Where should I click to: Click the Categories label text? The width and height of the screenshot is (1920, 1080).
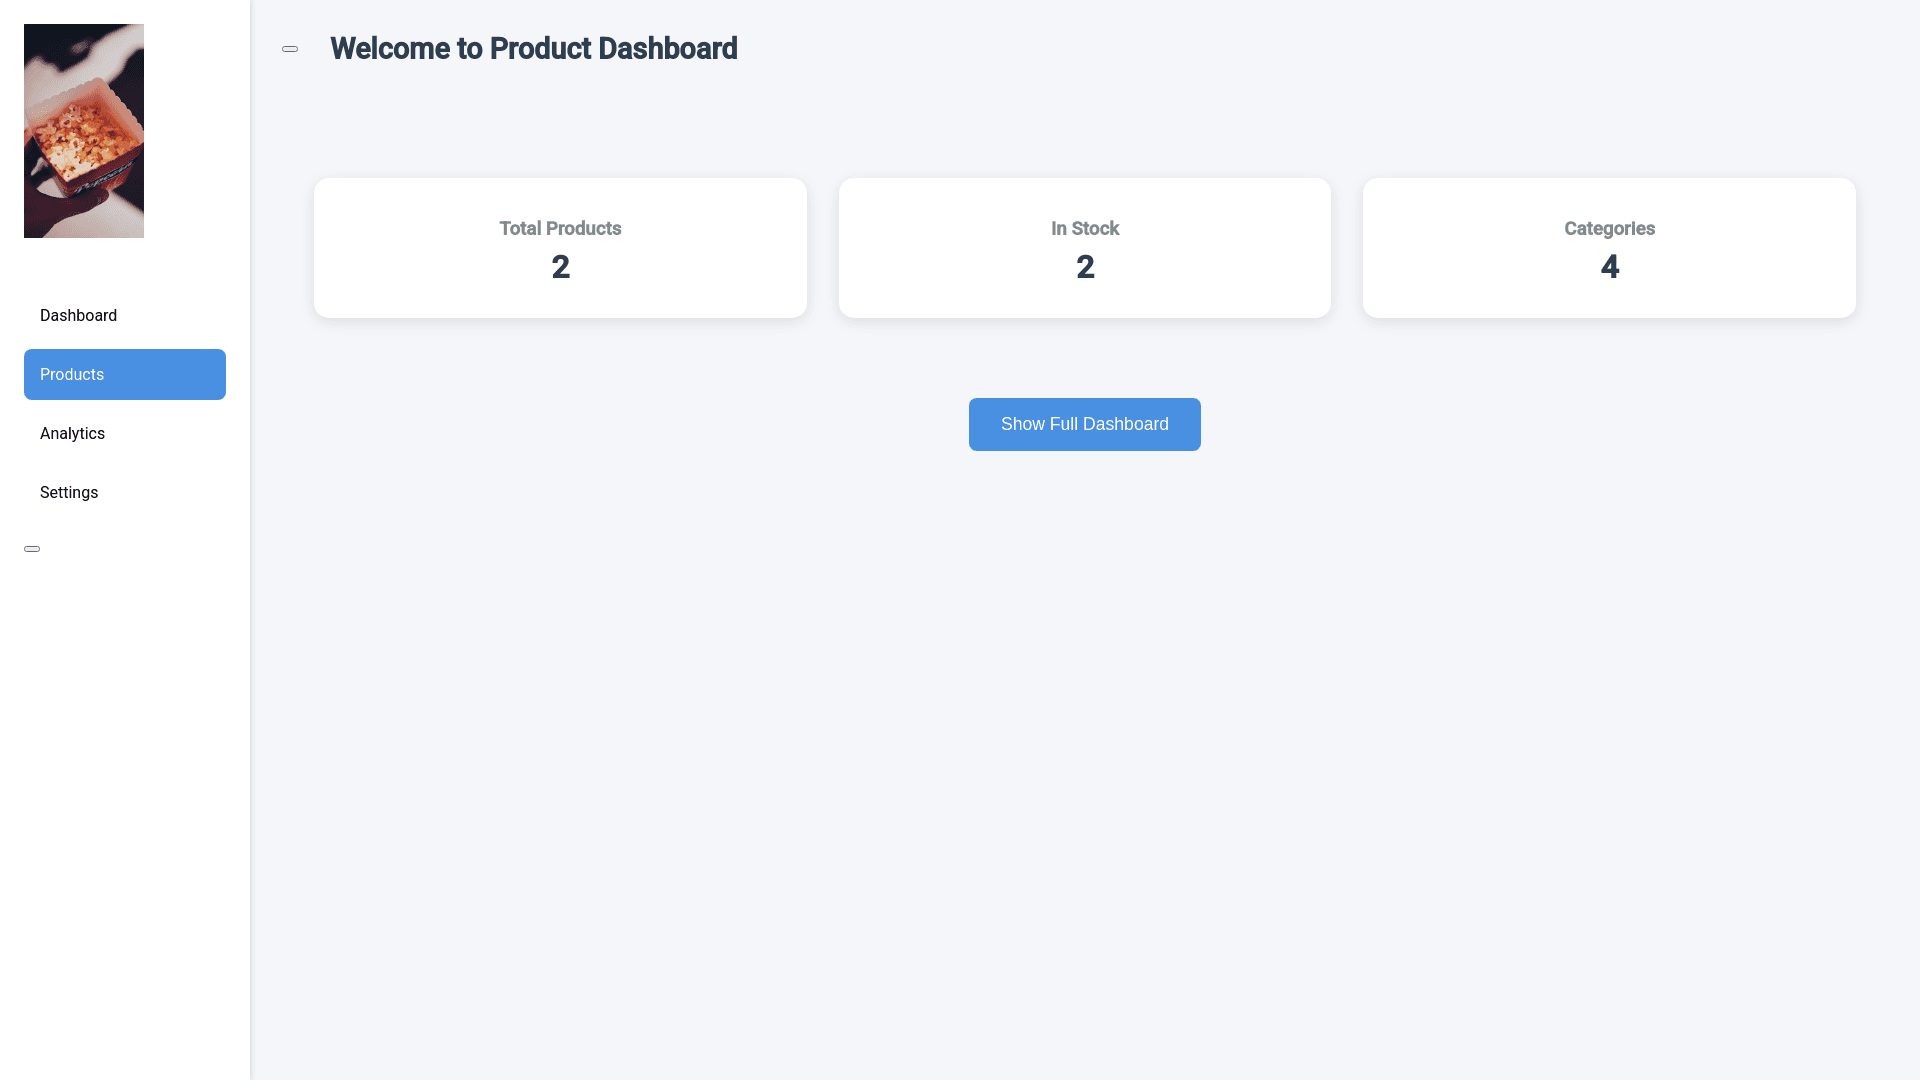tap(1608, 229)
